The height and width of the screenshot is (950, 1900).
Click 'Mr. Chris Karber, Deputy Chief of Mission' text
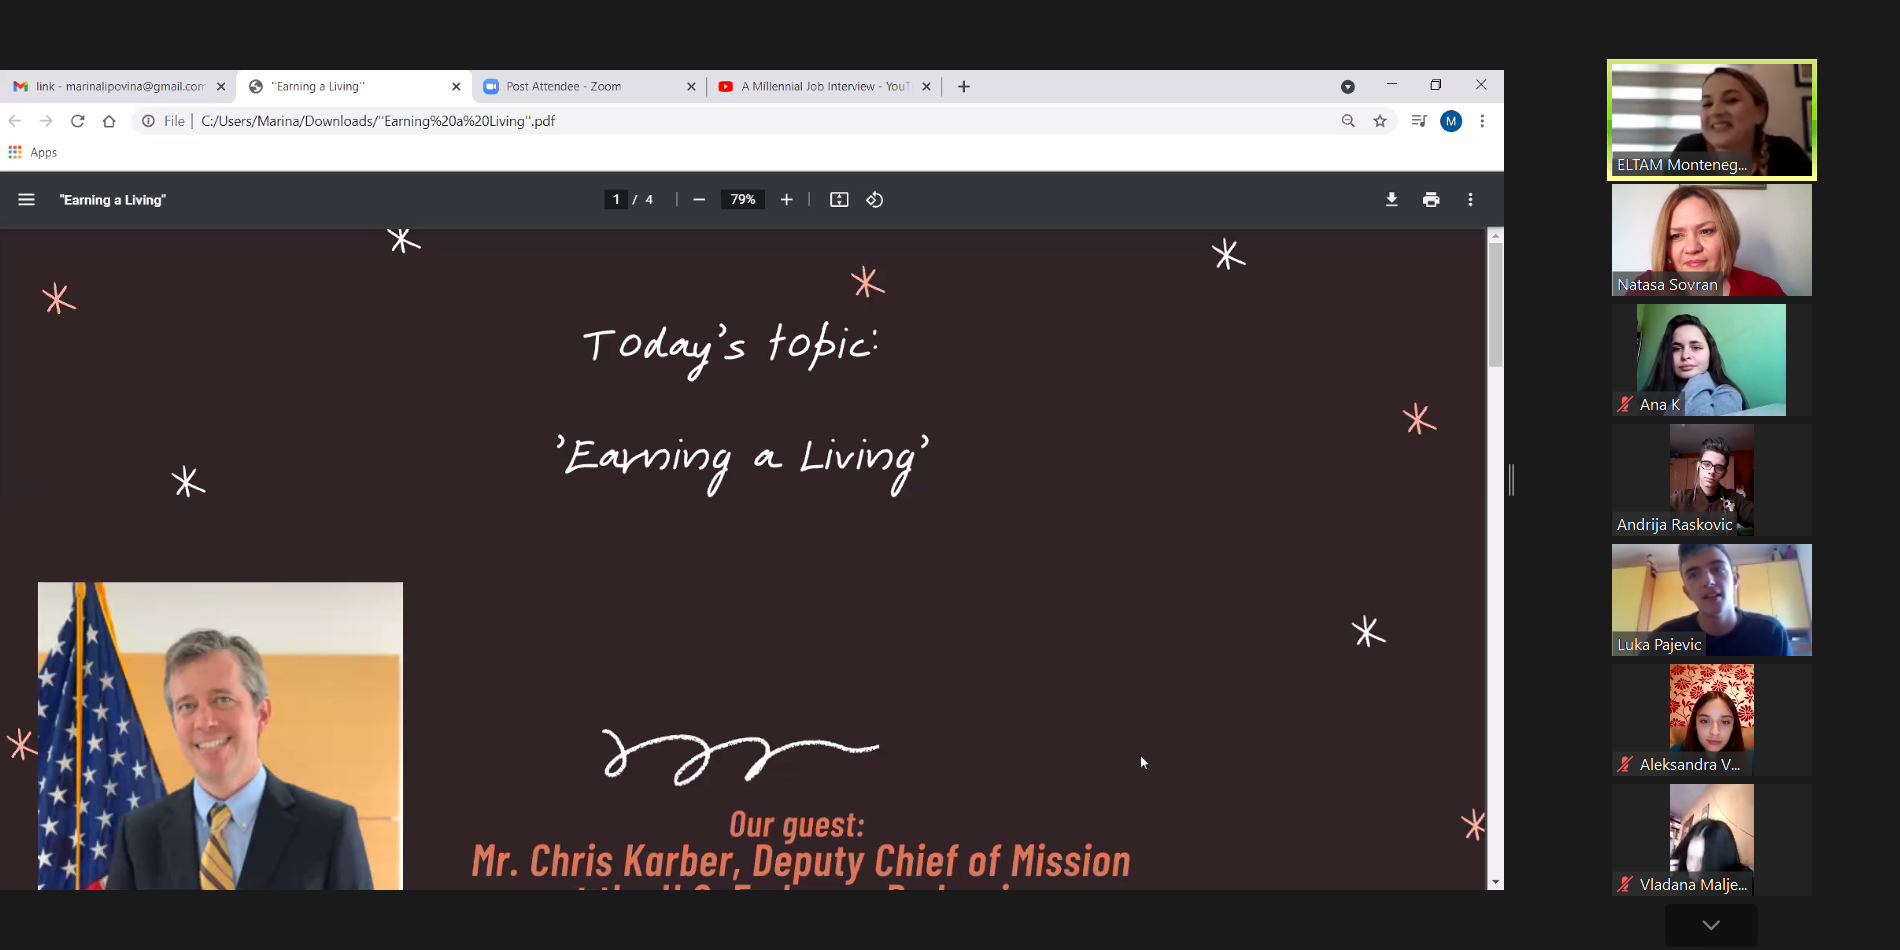801,861
